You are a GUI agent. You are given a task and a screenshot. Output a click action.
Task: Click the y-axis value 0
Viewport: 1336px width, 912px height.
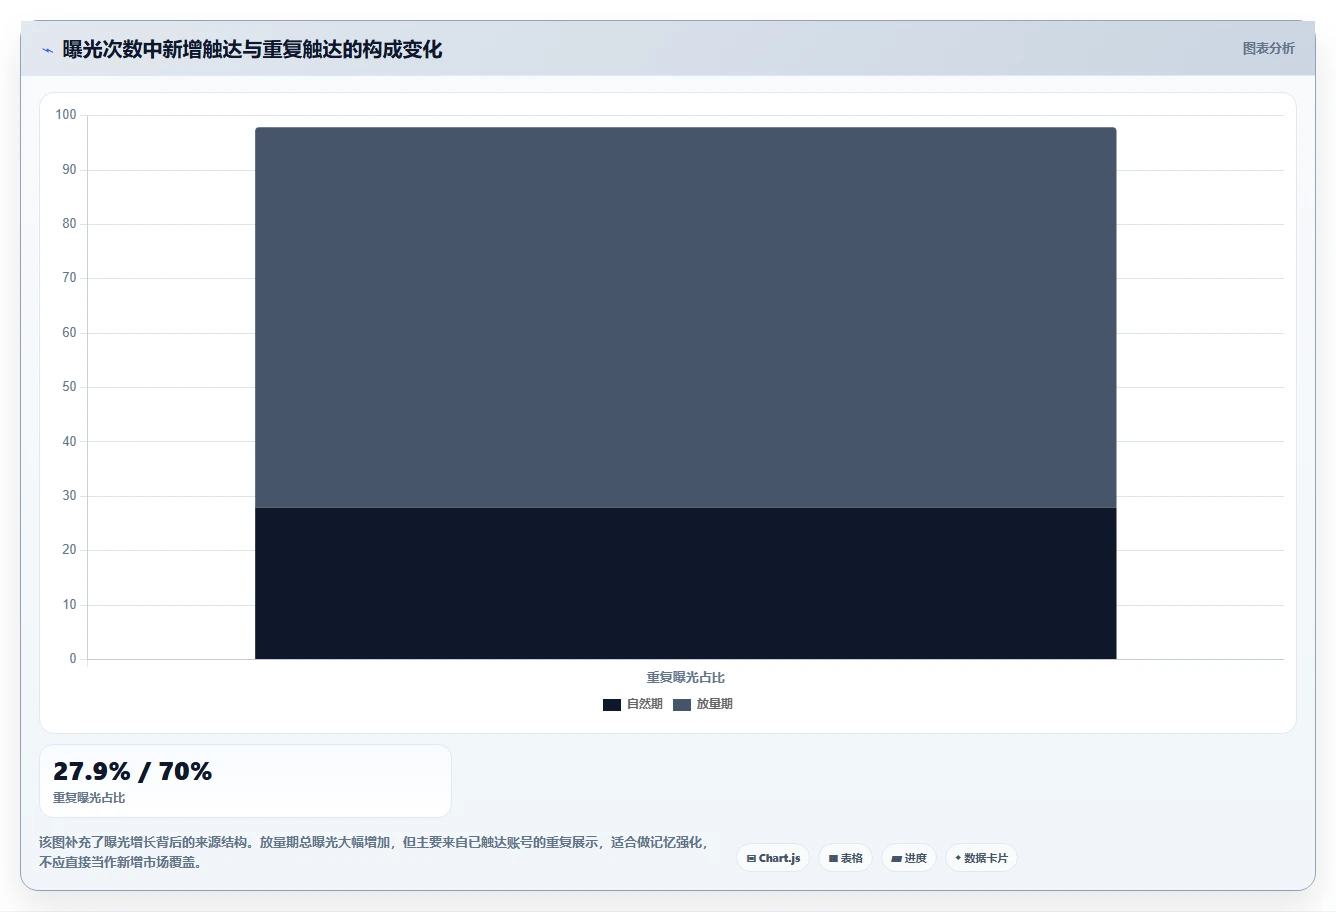click(73, 659)
